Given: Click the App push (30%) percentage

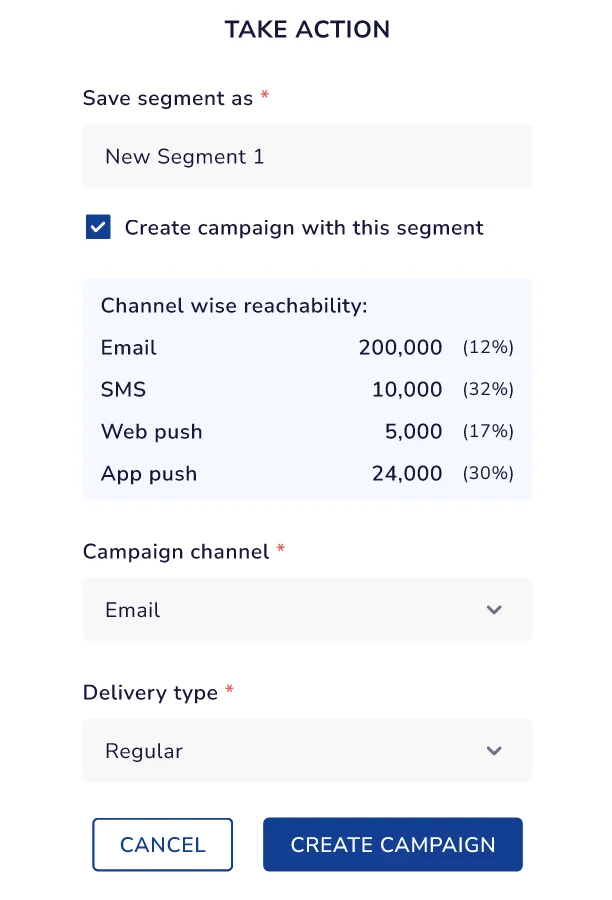Looking at the screenshot, I should pyautogui.click(x=488, y=474).
